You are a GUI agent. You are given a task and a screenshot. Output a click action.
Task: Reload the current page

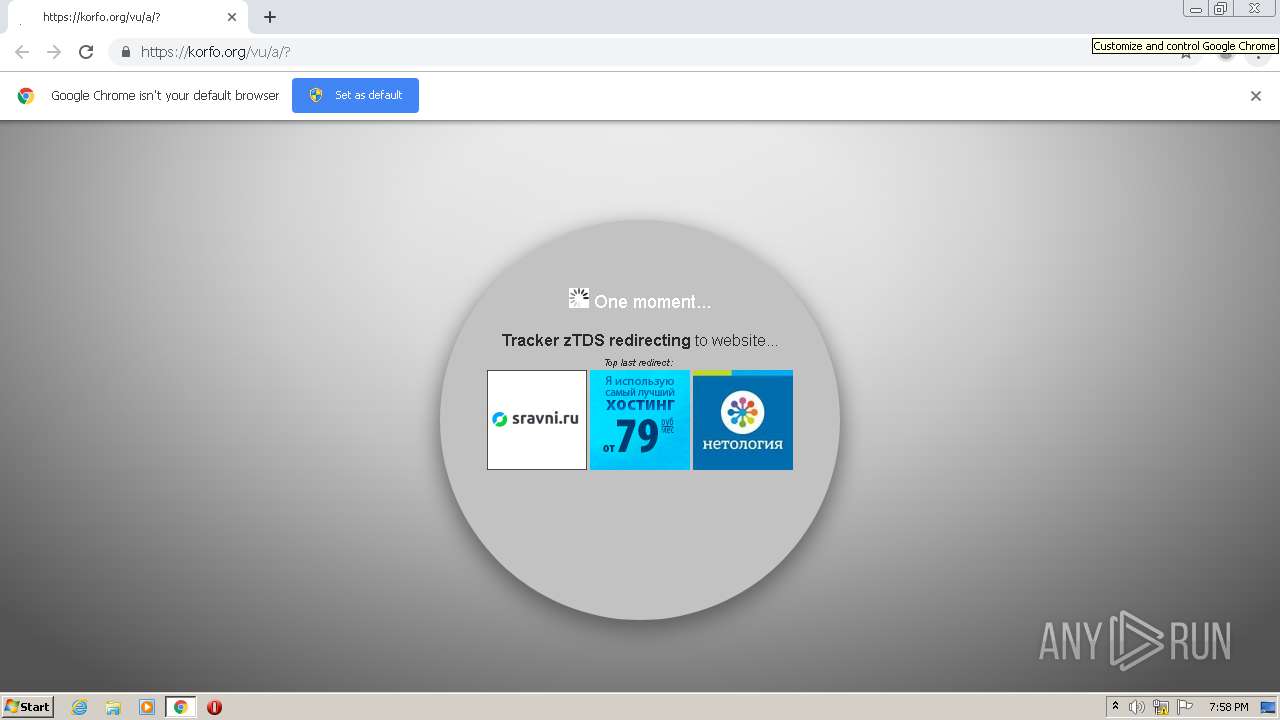[x=86, y=52]
